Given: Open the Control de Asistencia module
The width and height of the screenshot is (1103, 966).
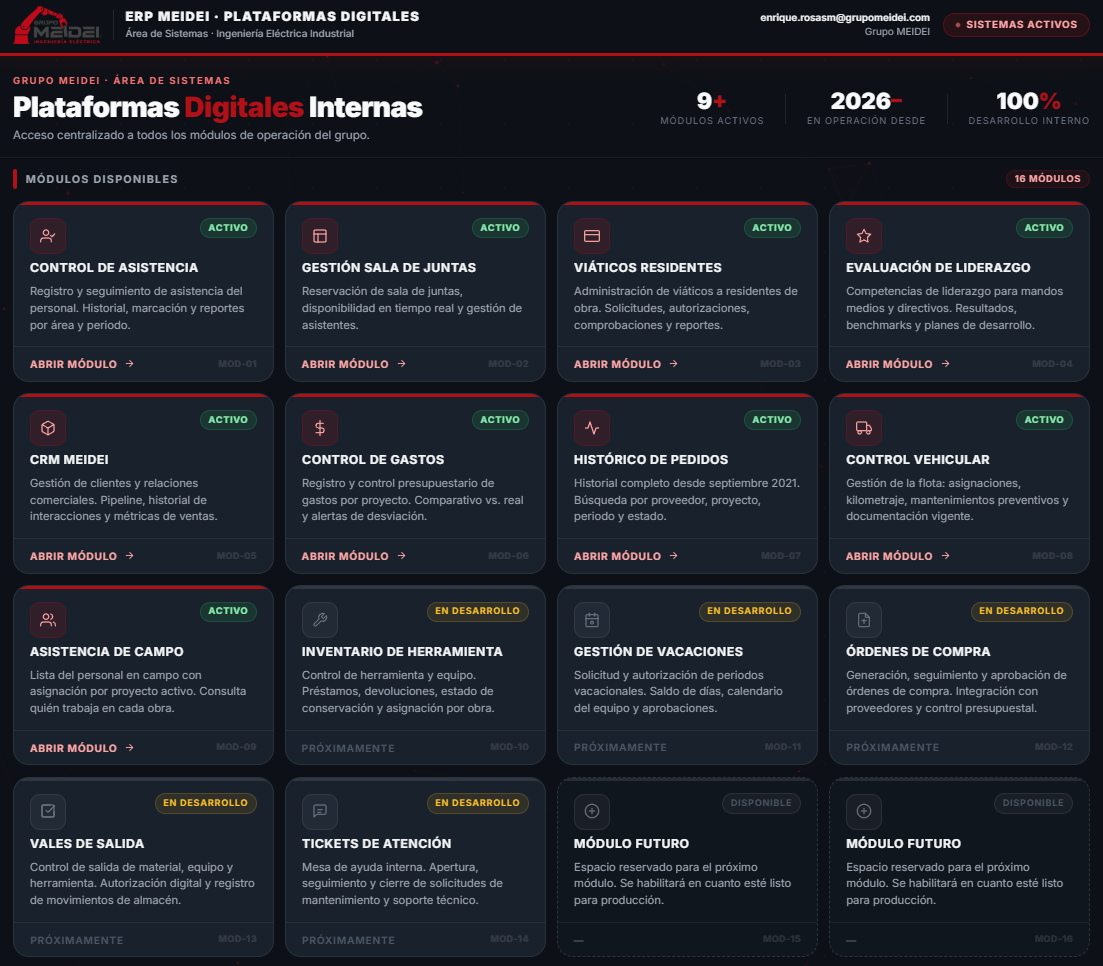Looking at the screenshot, I should tap(82, 364).
